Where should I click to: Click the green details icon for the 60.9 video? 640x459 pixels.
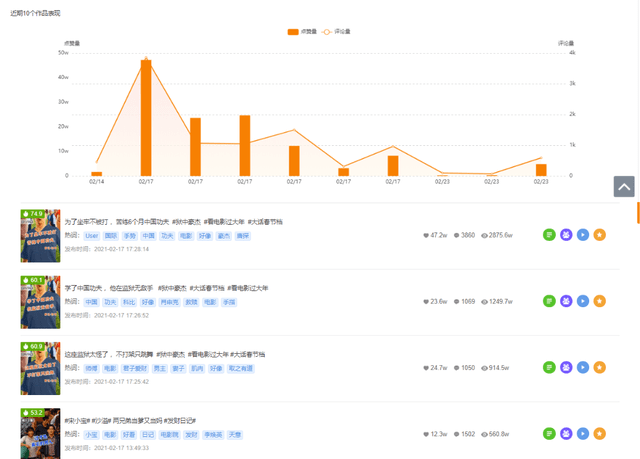coord(549,368)
